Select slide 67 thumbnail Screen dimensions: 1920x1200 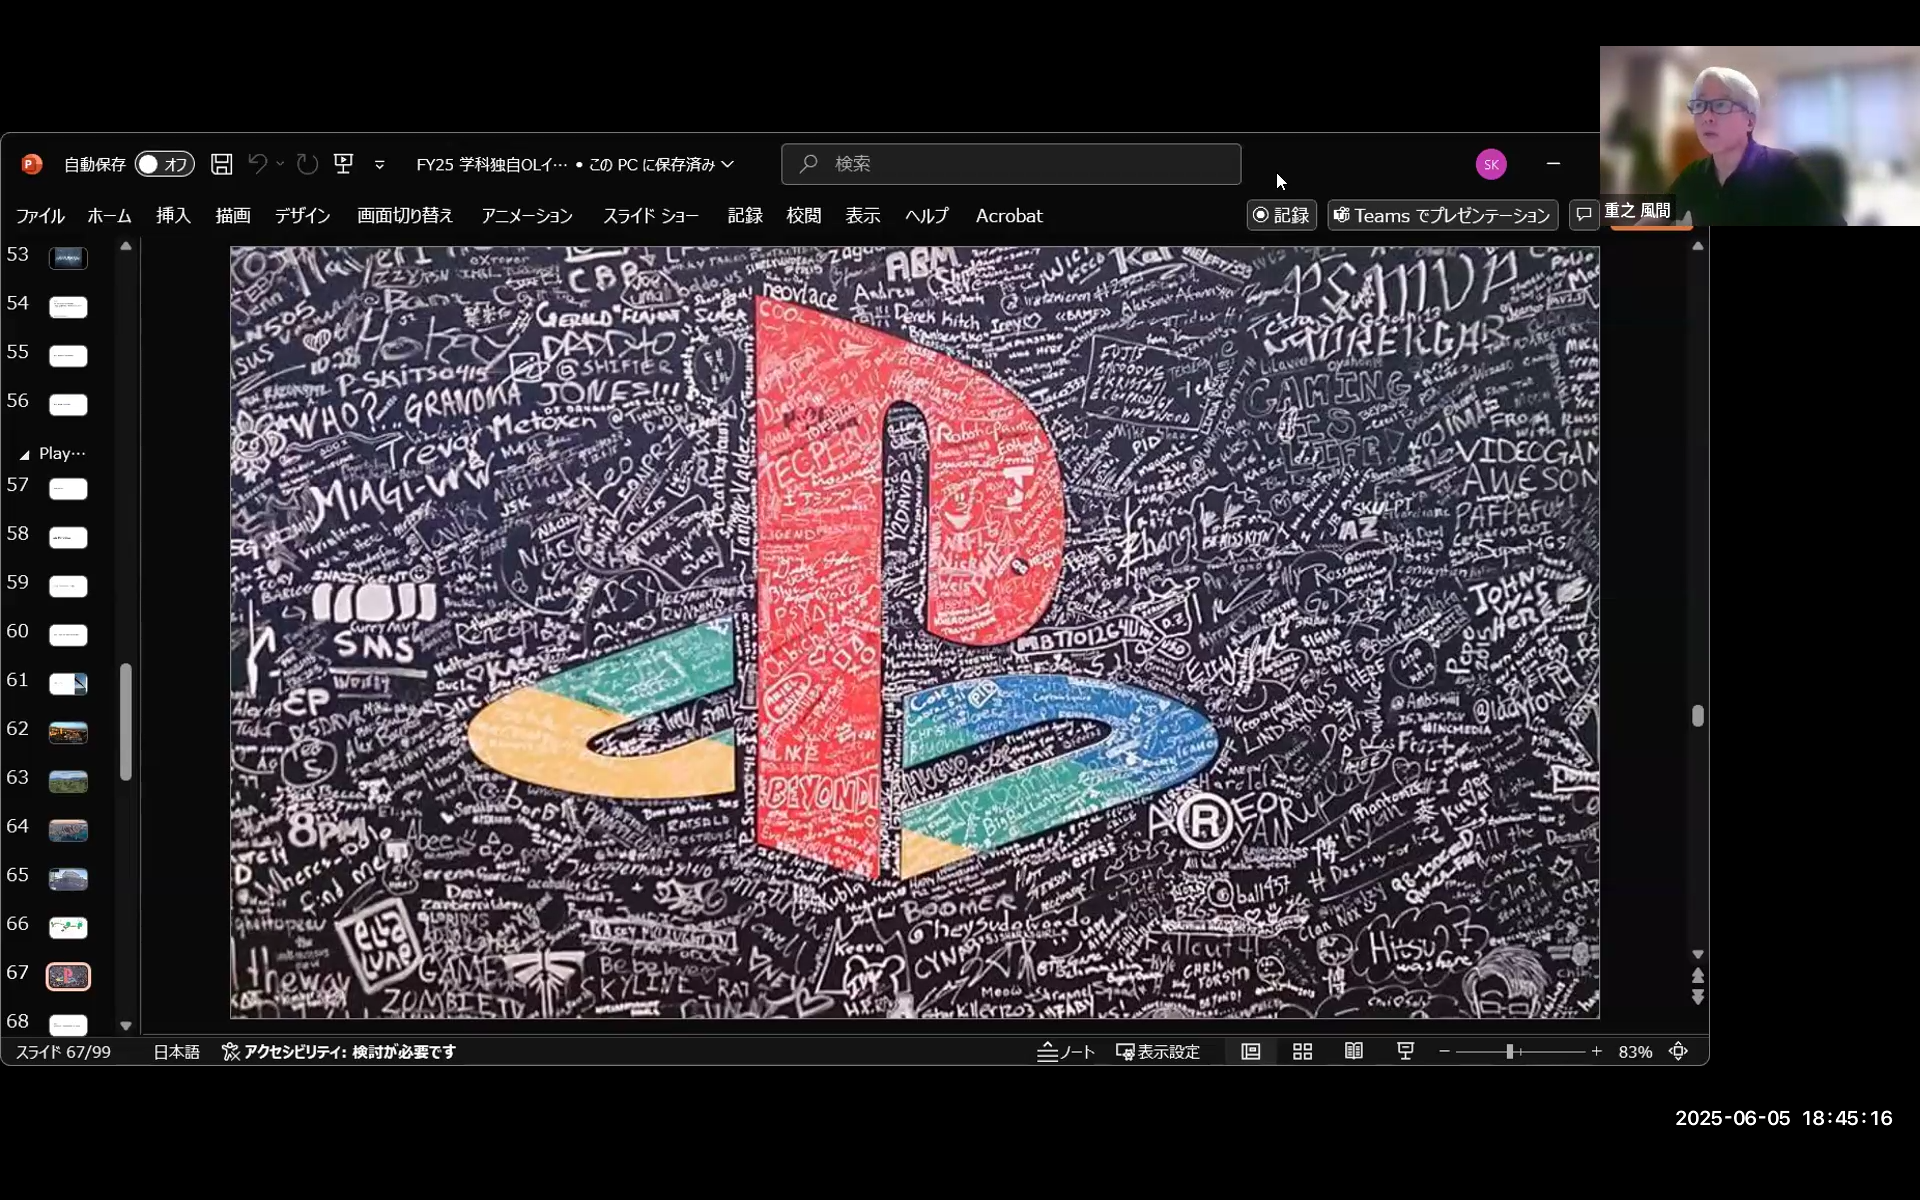[x=68, y=976]
